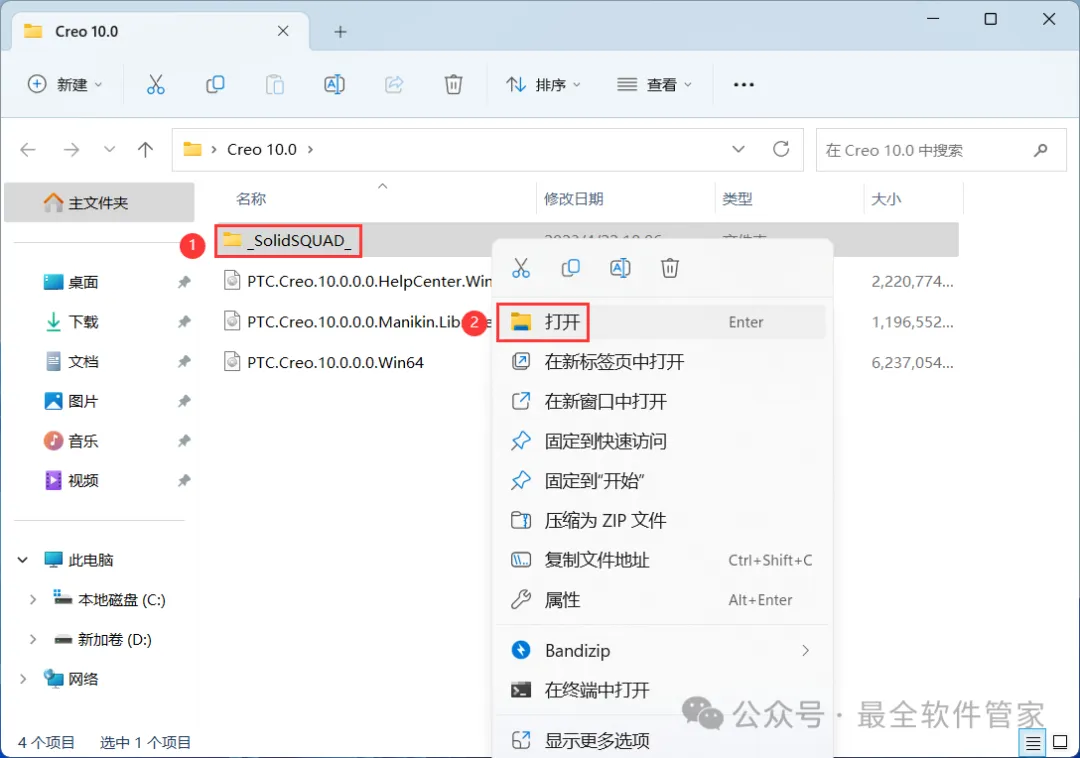This screenshot has width=1080, height=758.
Task: Click the Paste icon in the toolbar
Action: pos(275,85)
